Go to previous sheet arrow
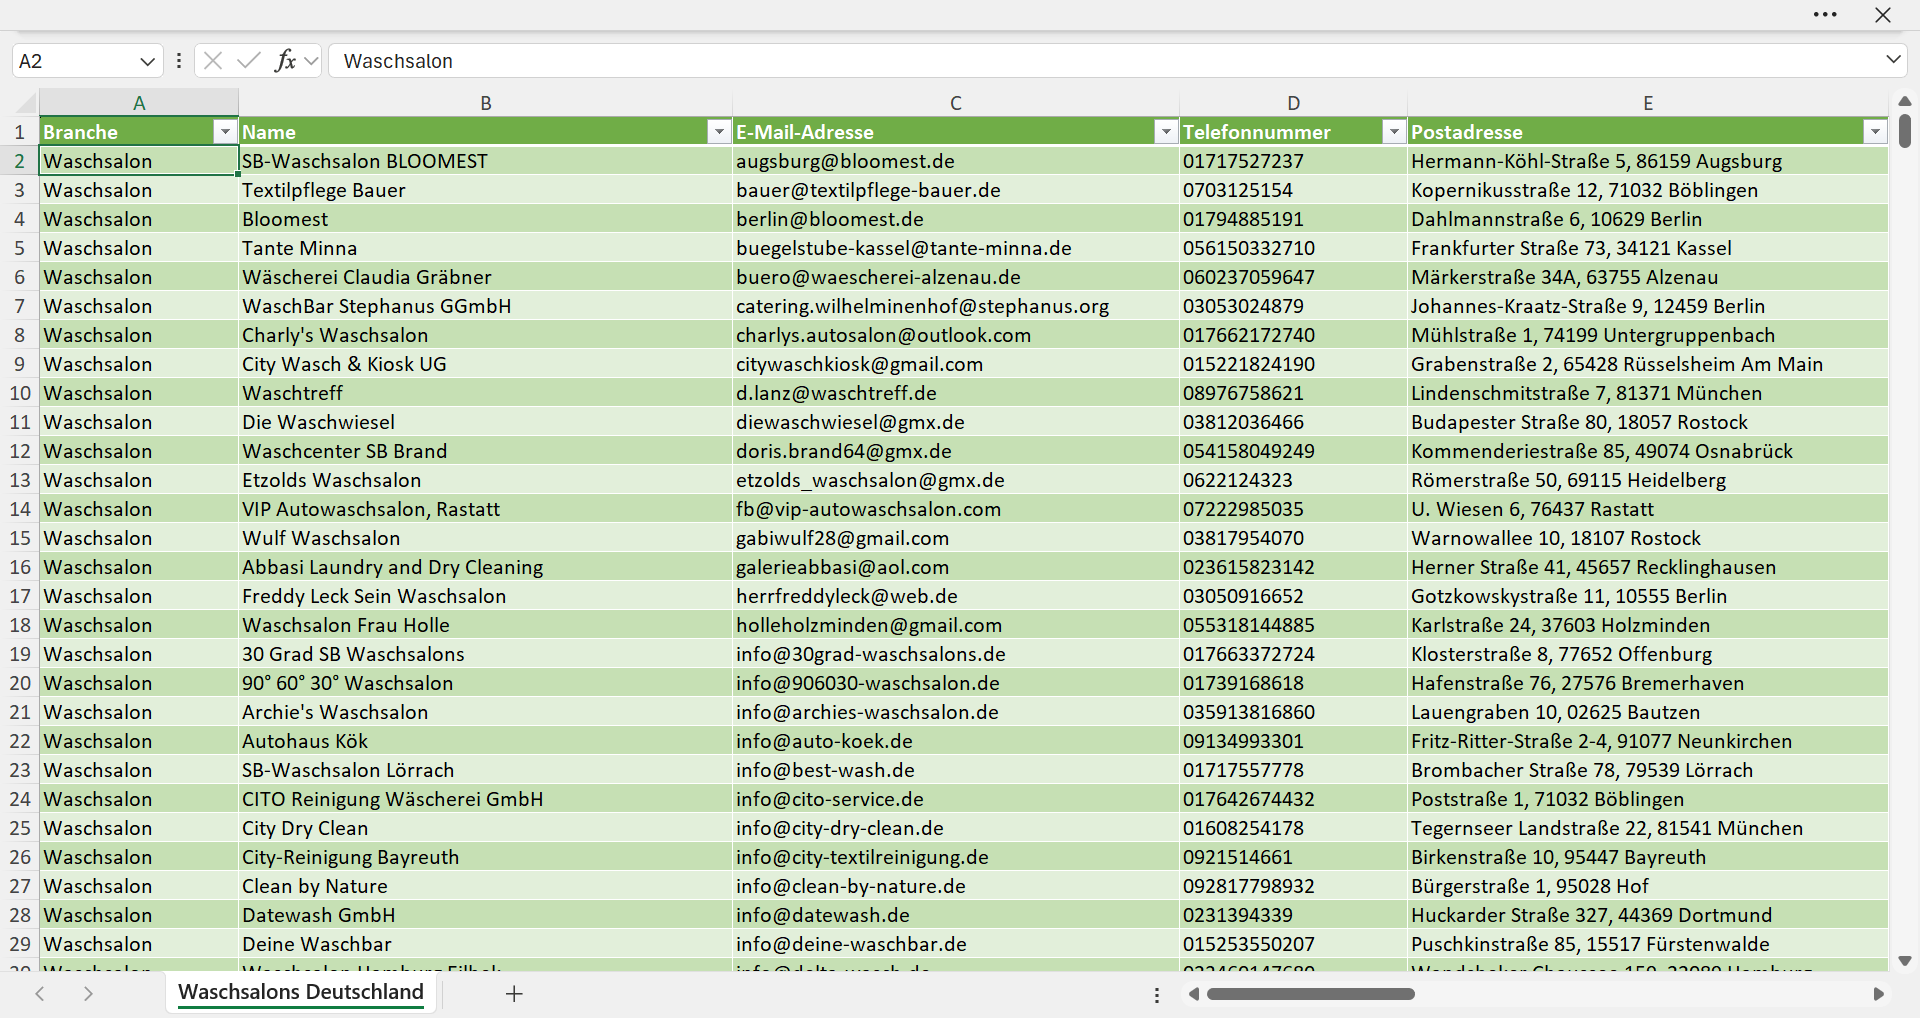 click(x=40, y=994)
